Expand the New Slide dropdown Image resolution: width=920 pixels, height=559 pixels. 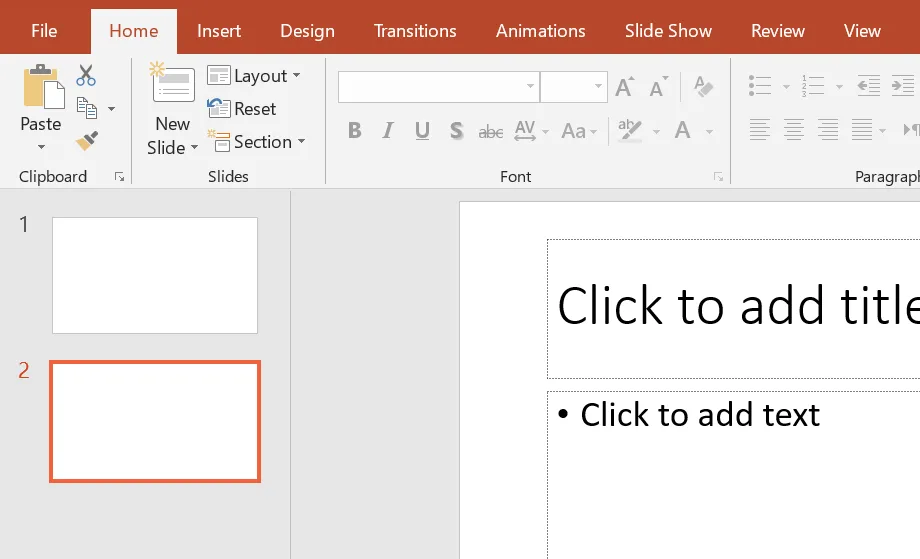pos(194,147)
